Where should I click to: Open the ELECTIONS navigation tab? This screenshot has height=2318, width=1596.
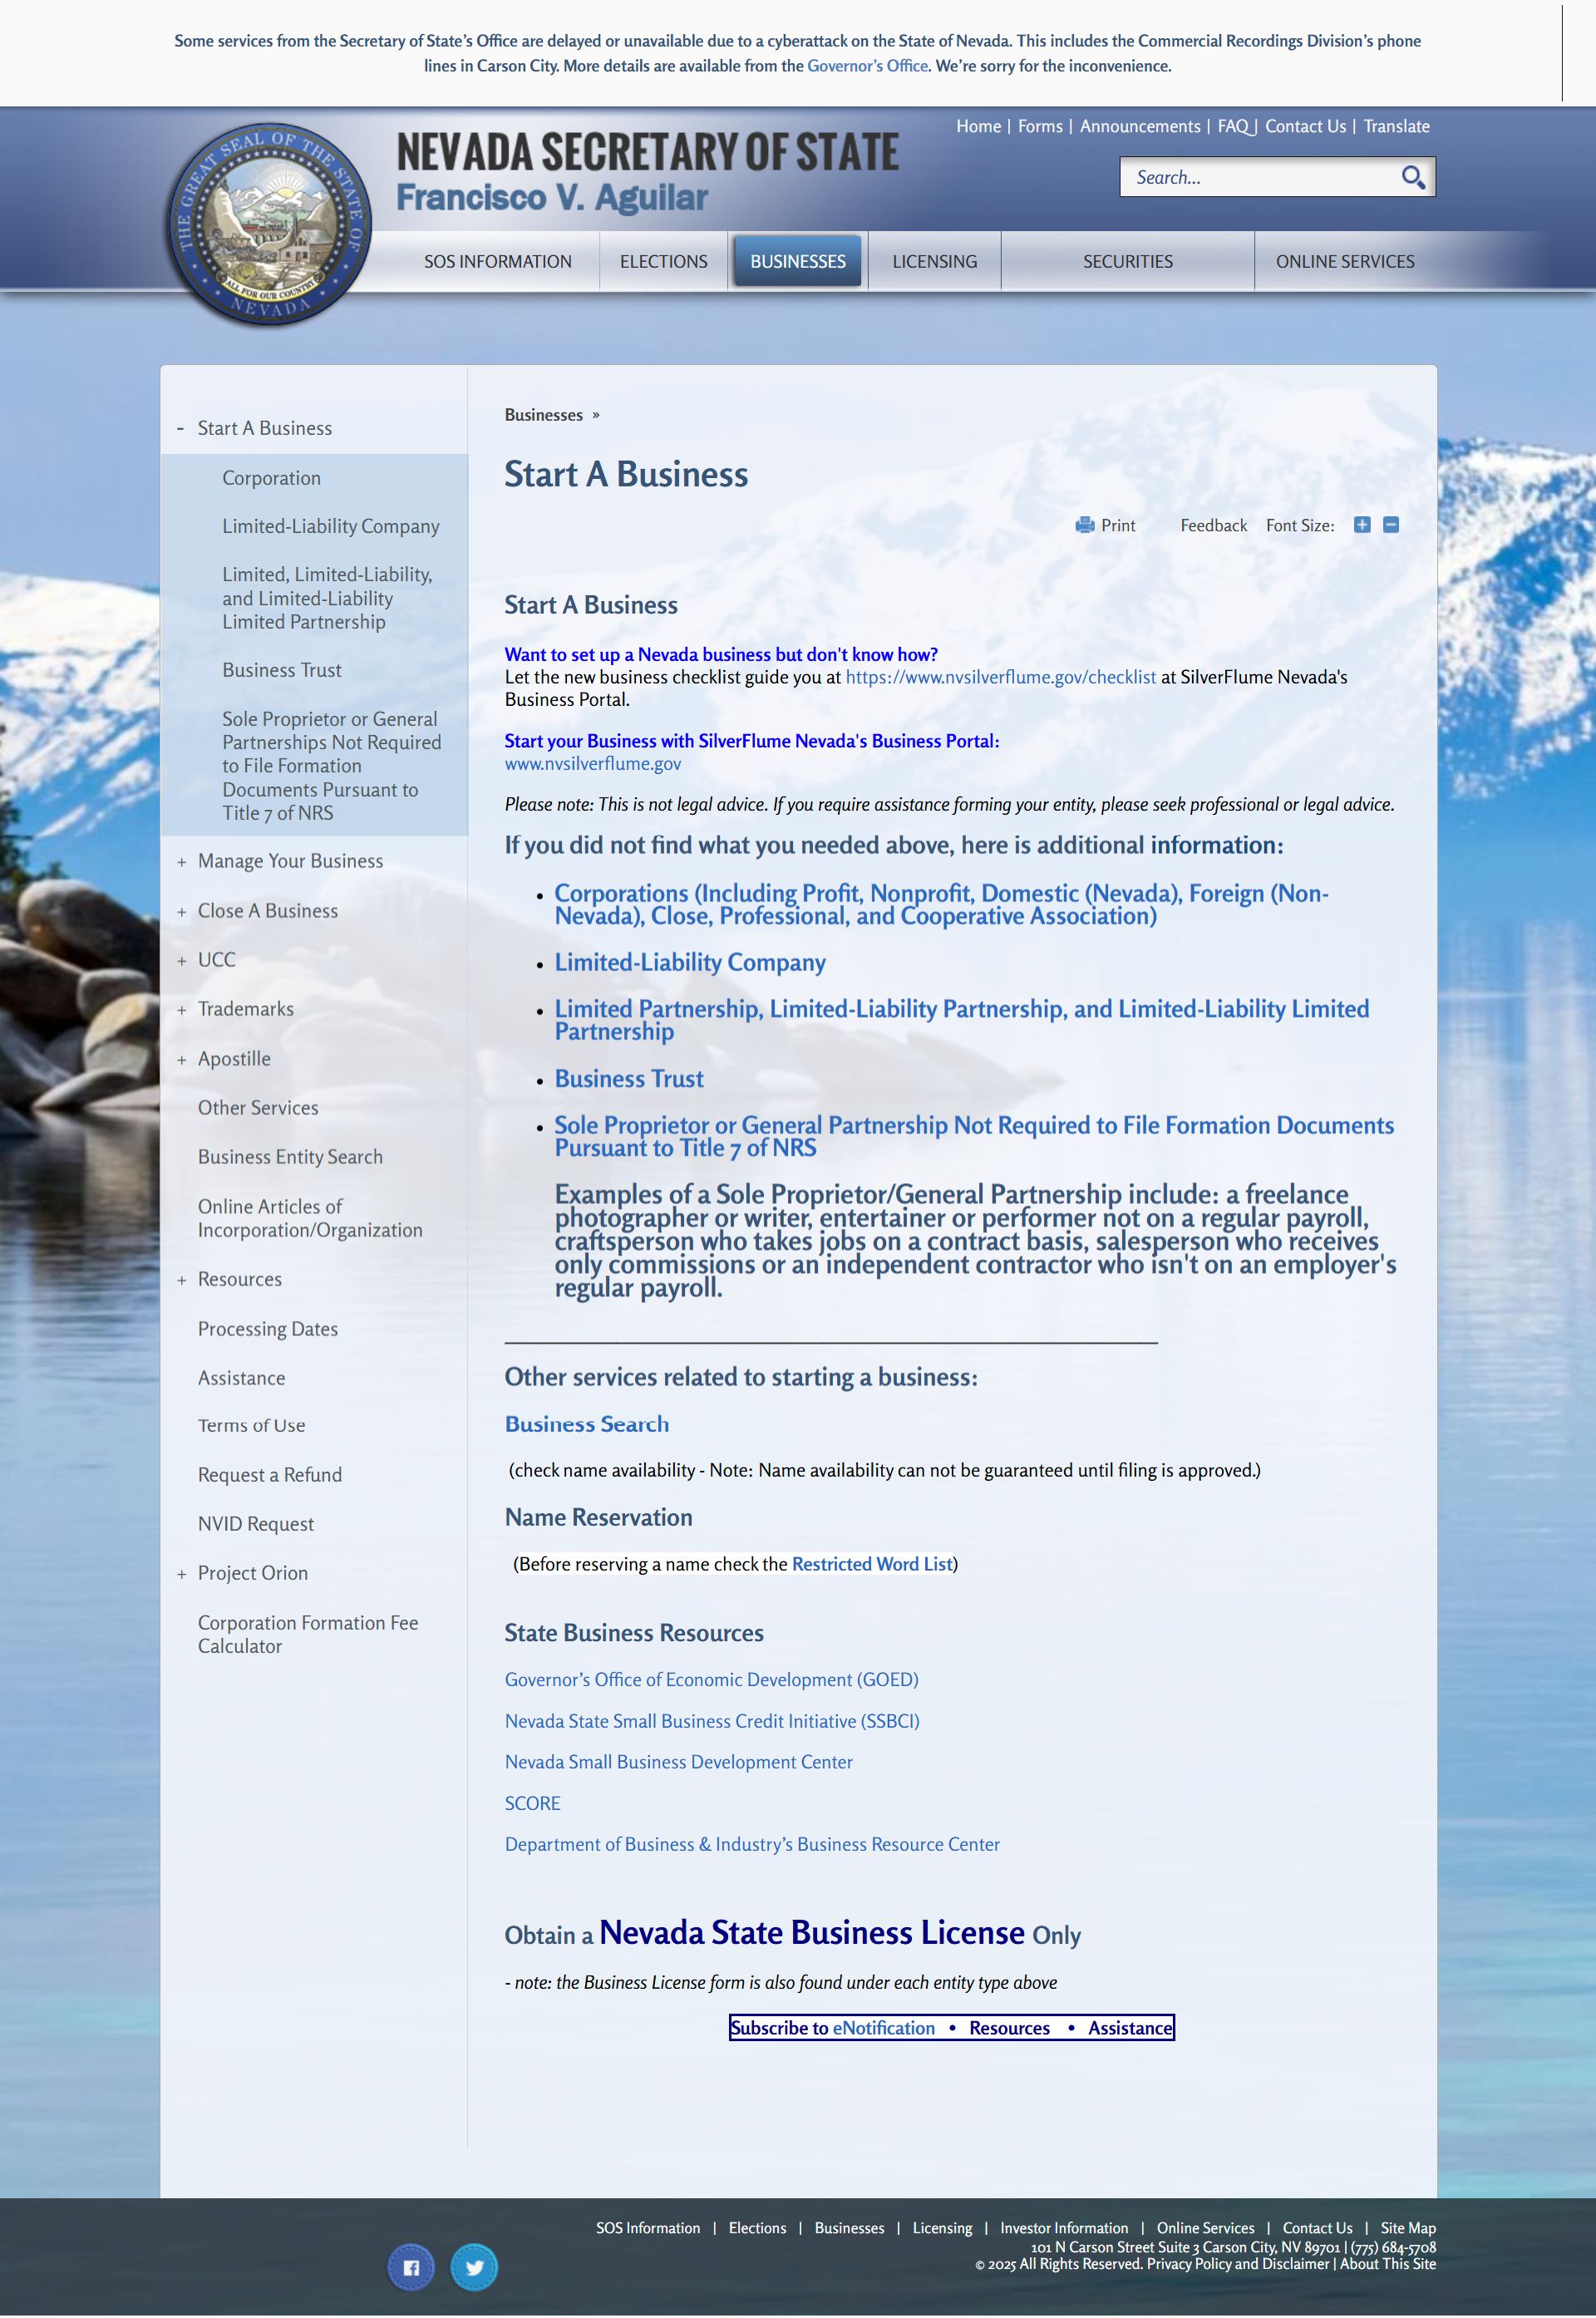663,261
